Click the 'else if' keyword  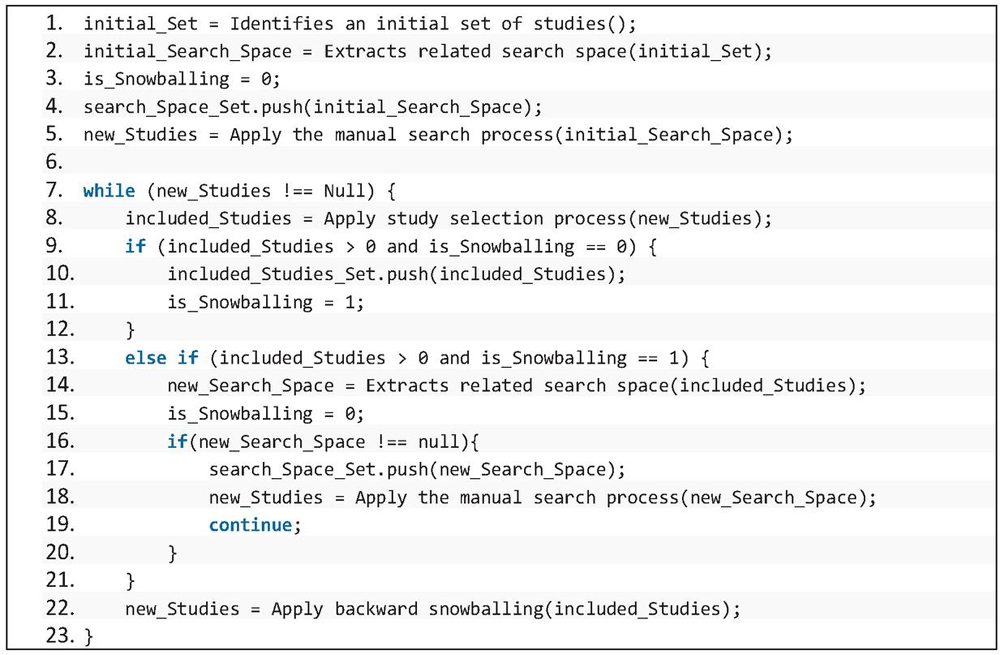click(161, 358)
